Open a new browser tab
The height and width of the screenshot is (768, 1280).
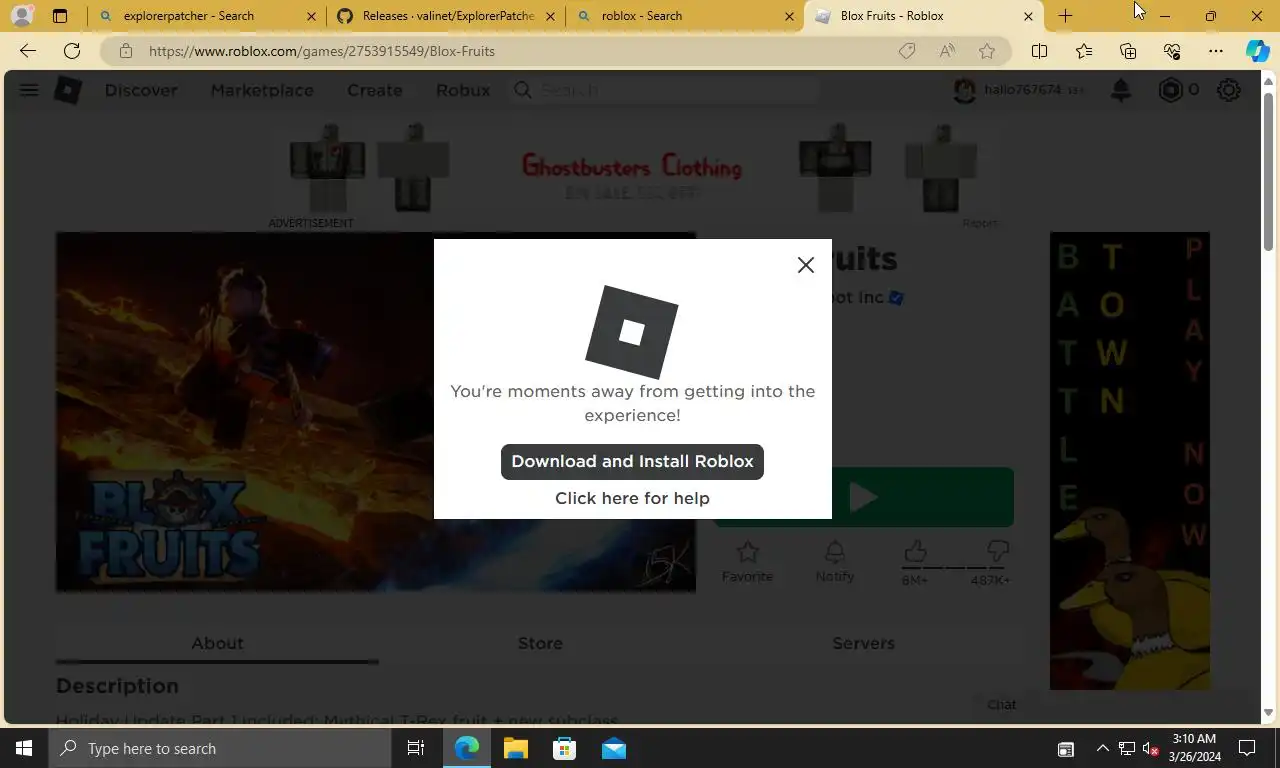(1065, 16)
